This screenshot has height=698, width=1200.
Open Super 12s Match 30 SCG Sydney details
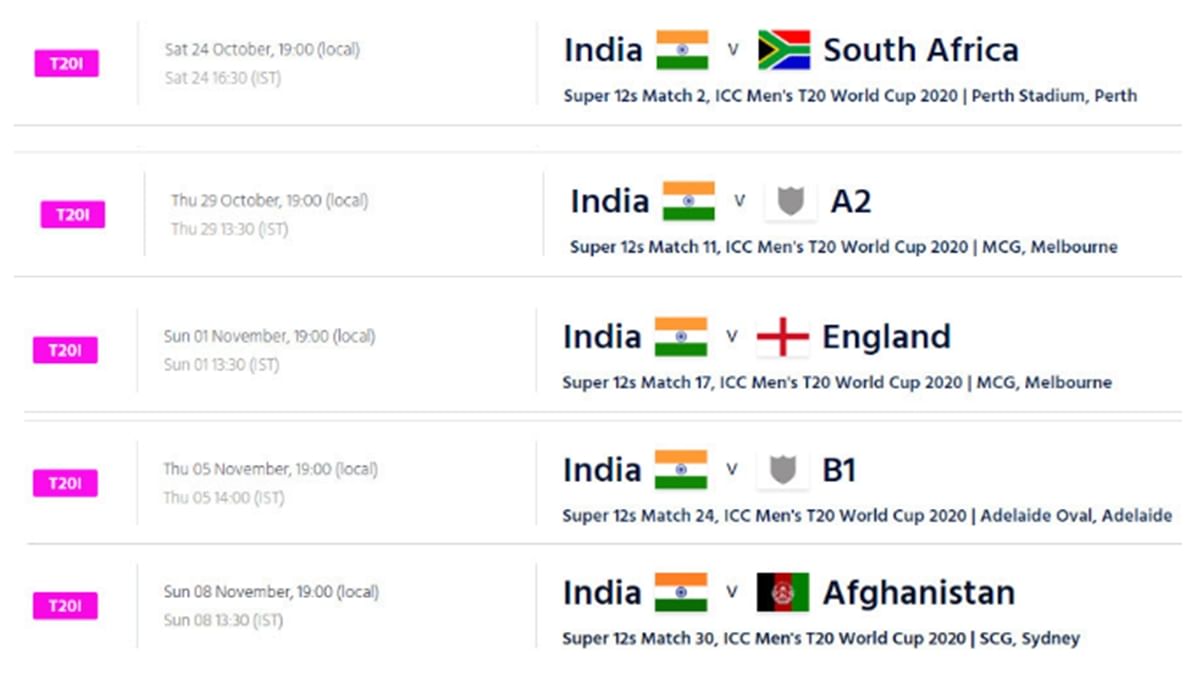click(821, 638)
